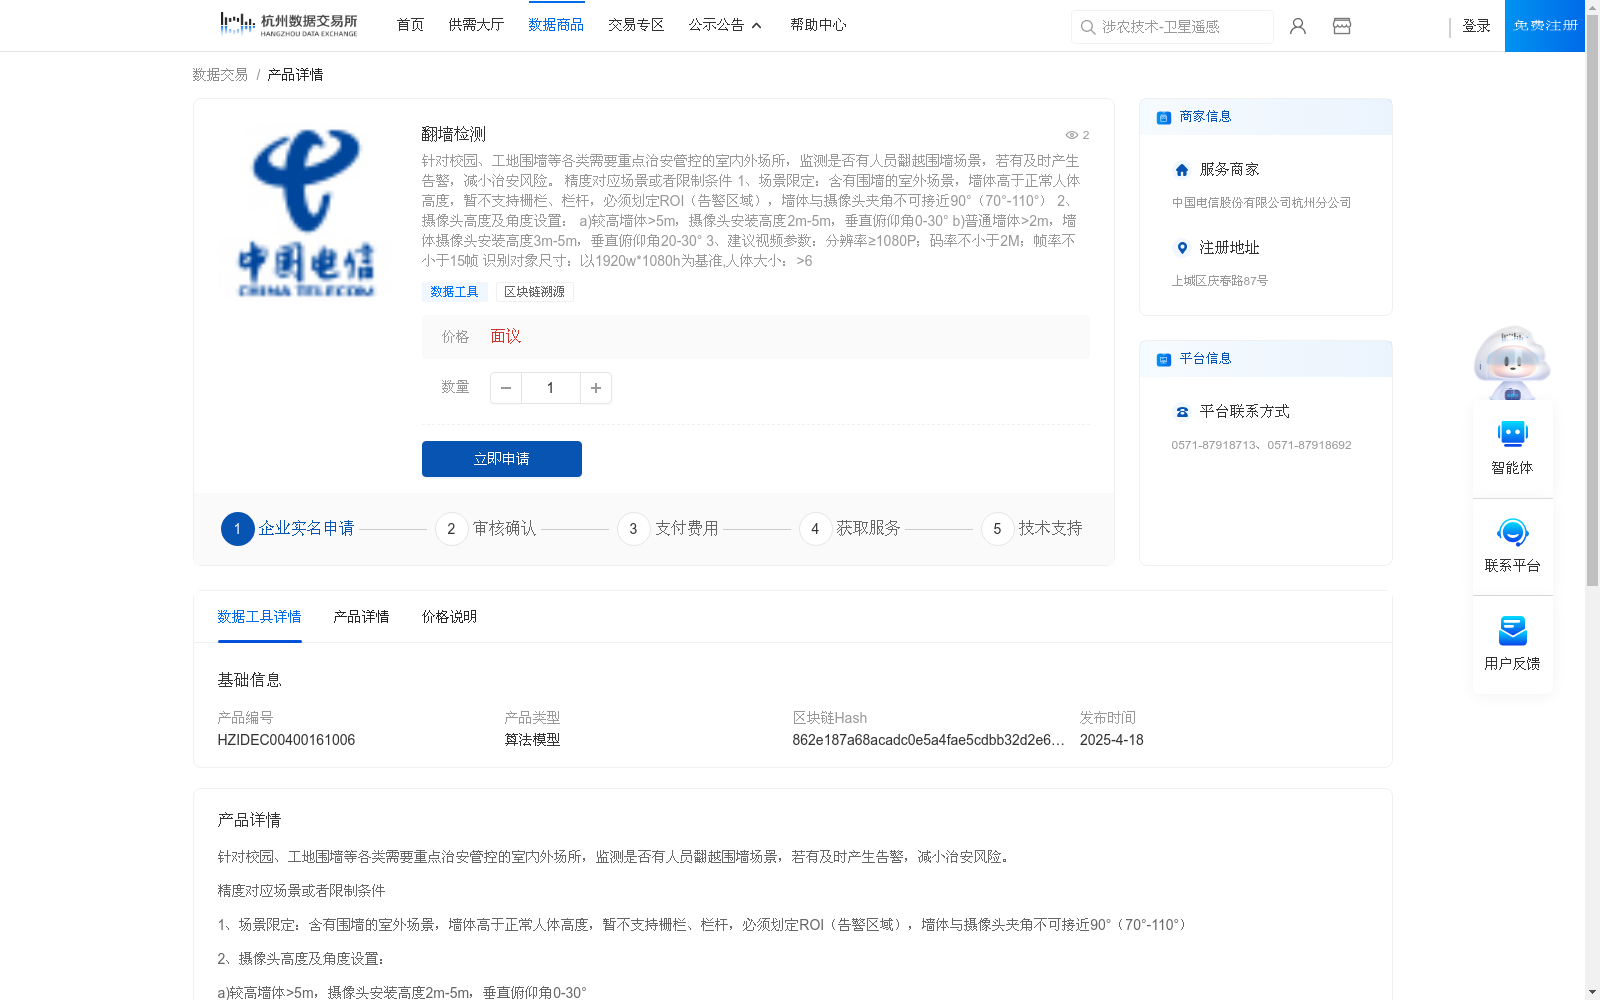Click the 立即申请 apply button

tap(501, 458)
